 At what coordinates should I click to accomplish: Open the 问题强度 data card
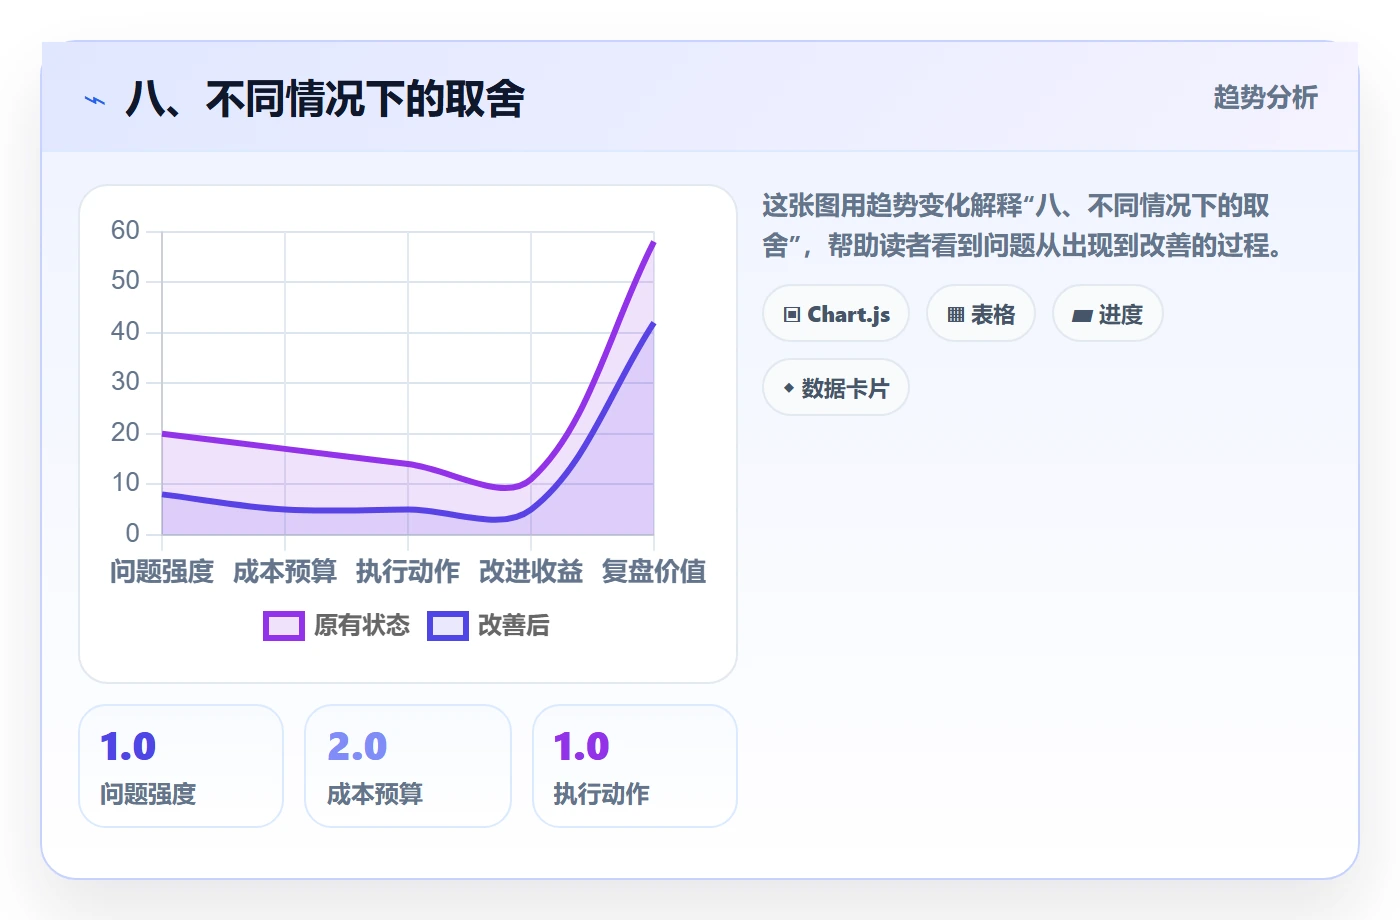181,766
